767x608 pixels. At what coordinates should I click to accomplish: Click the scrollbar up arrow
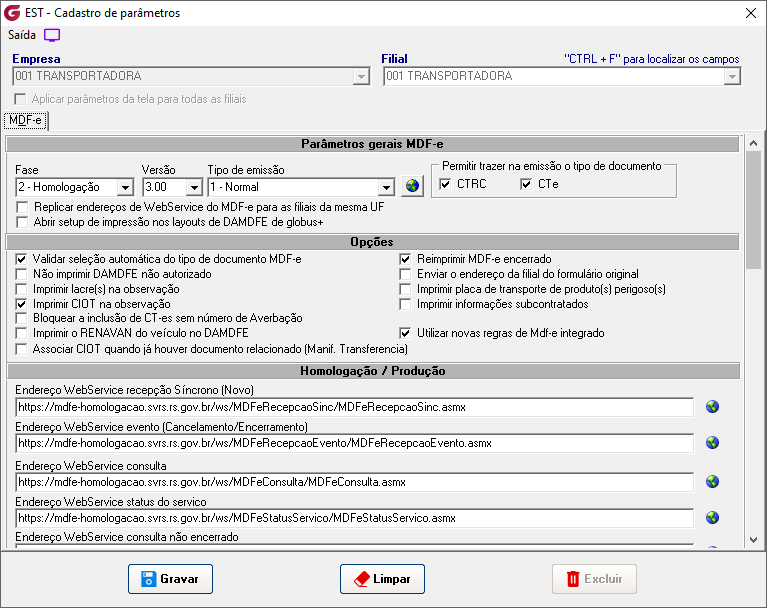point(753,143)
